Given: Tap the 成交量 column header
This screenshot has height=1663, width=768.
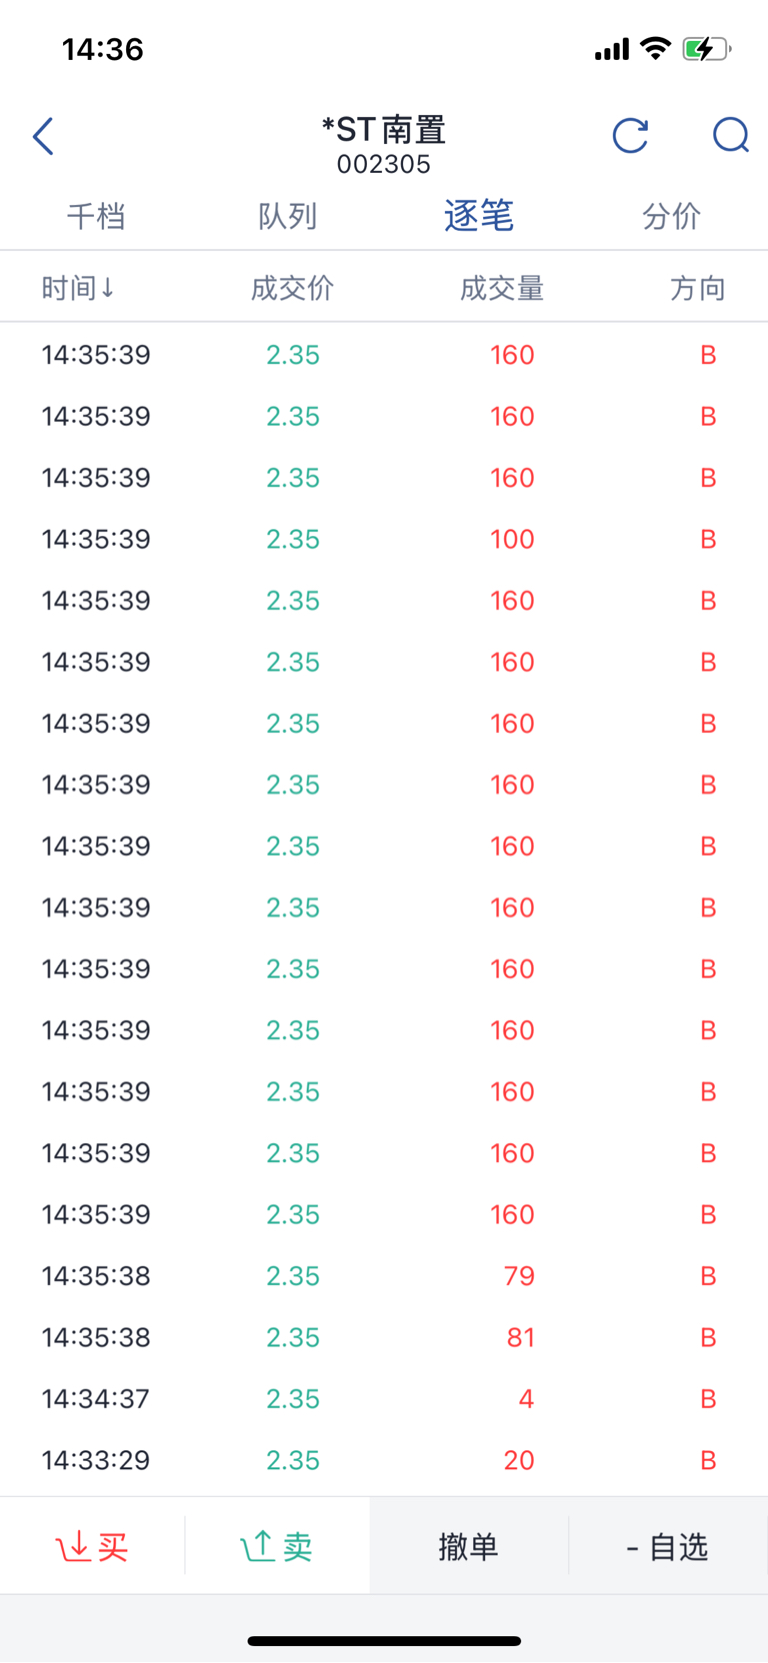Looking at the screenshot, I should coord(502,288).
